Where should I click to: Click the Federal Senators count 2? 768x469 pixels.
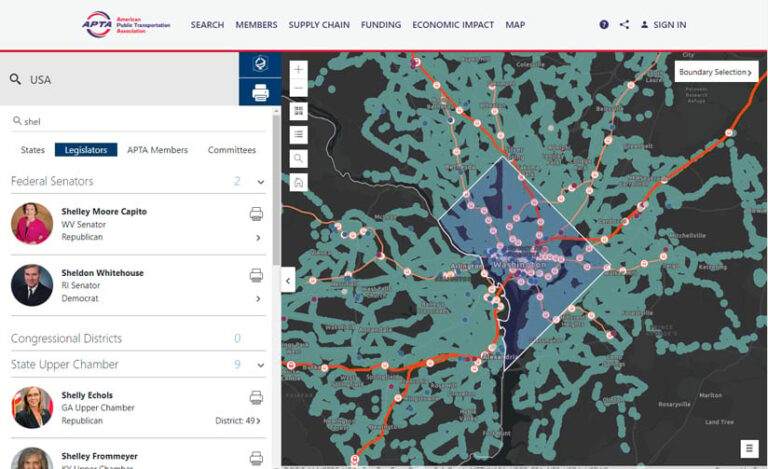pos(237,182)
